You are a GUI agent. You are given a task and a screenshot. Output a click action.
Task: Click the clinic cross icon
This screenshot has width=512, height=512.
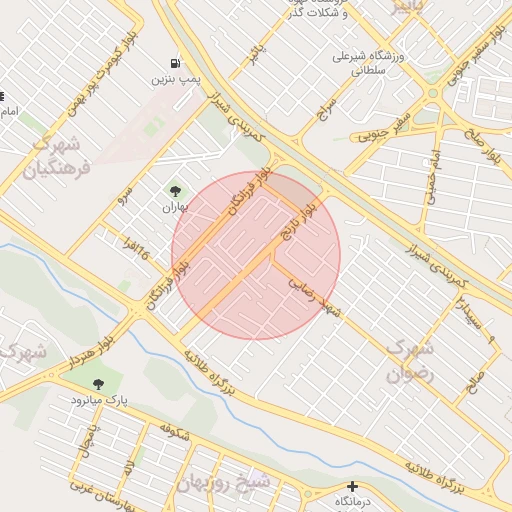tap(352, 487)
